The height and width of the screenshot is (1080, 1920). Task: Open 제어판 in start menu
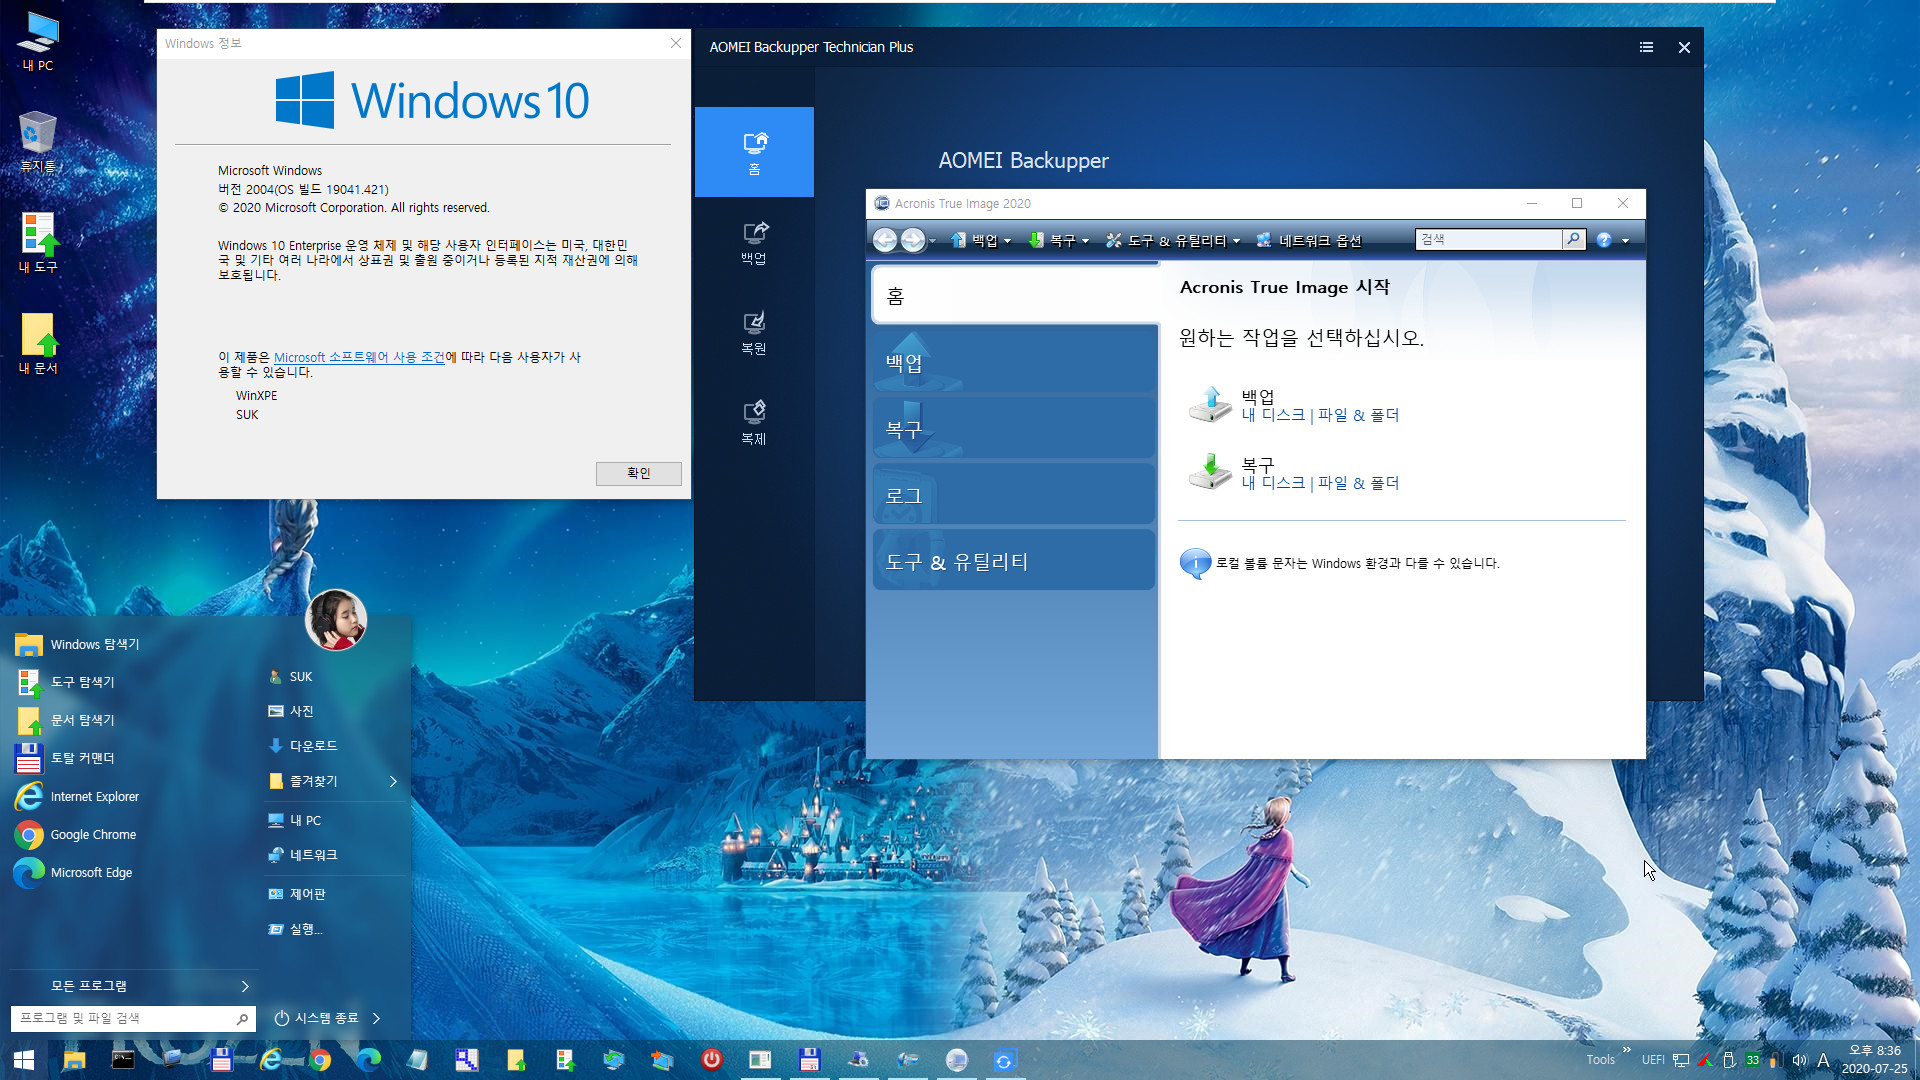coord(296,894)
